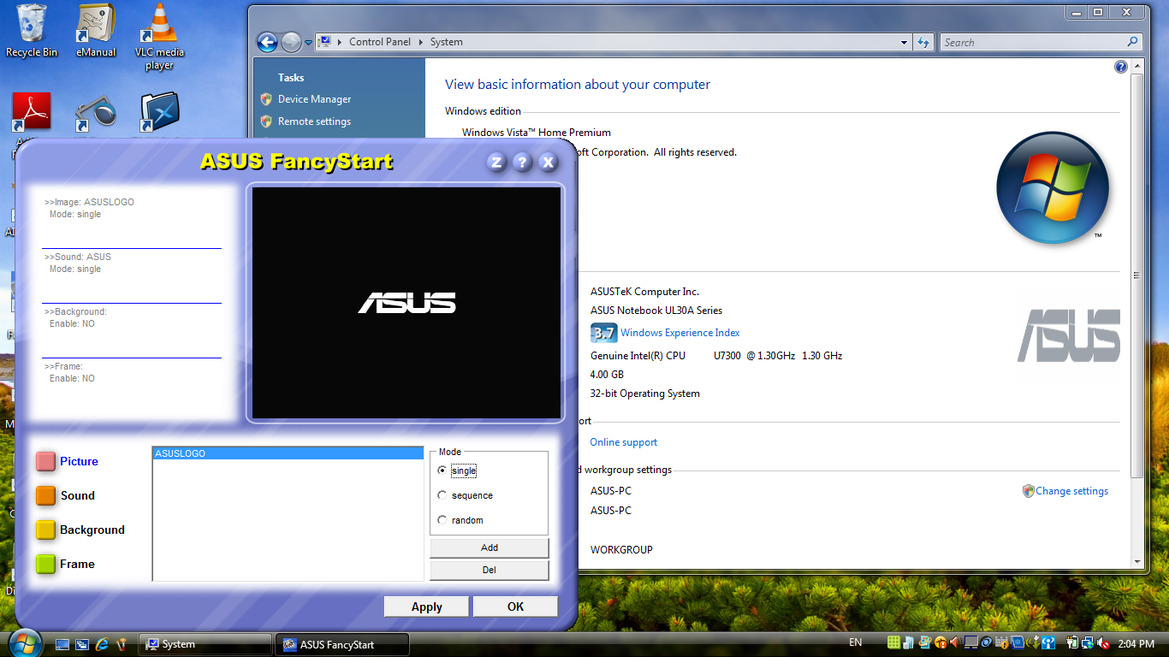Open the eManual desktop shortcut
This screenshot has width=1169, height=657.
96,31
